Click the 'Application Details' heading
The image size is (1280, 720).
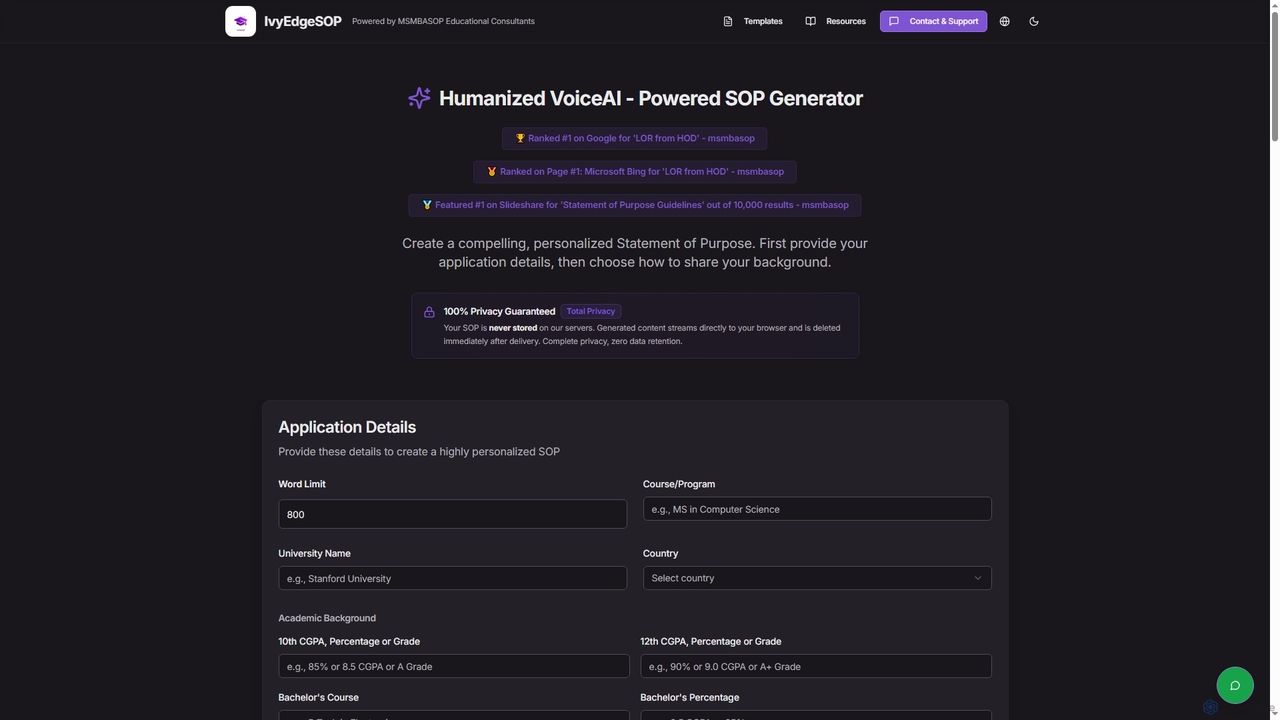click(x=347, y=427)
